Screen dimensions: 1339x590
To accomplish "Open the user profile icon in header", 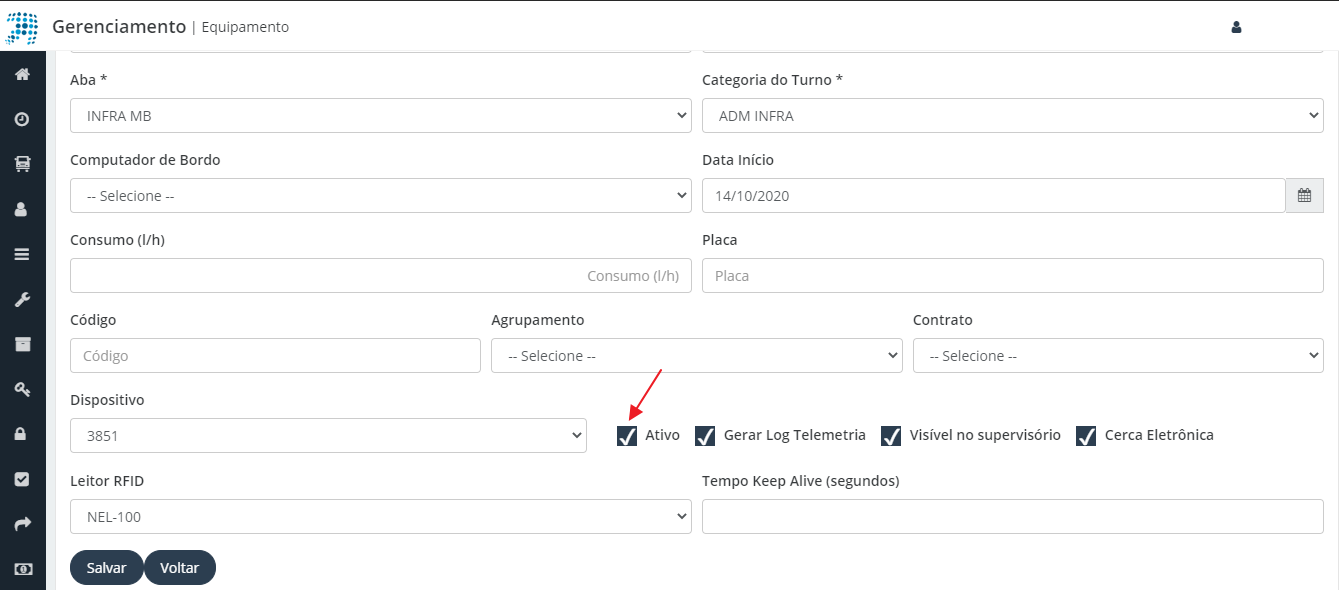I will [1236, 27].
